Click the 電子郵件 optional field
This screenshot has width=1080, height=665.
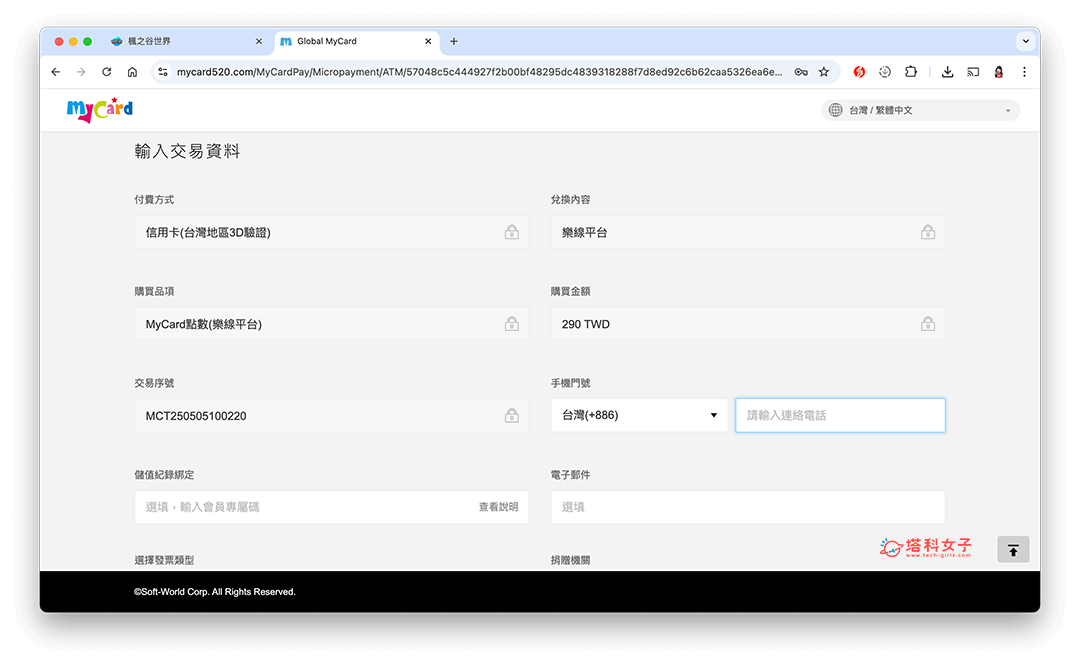pyautogui.click(x=748, y=507)
